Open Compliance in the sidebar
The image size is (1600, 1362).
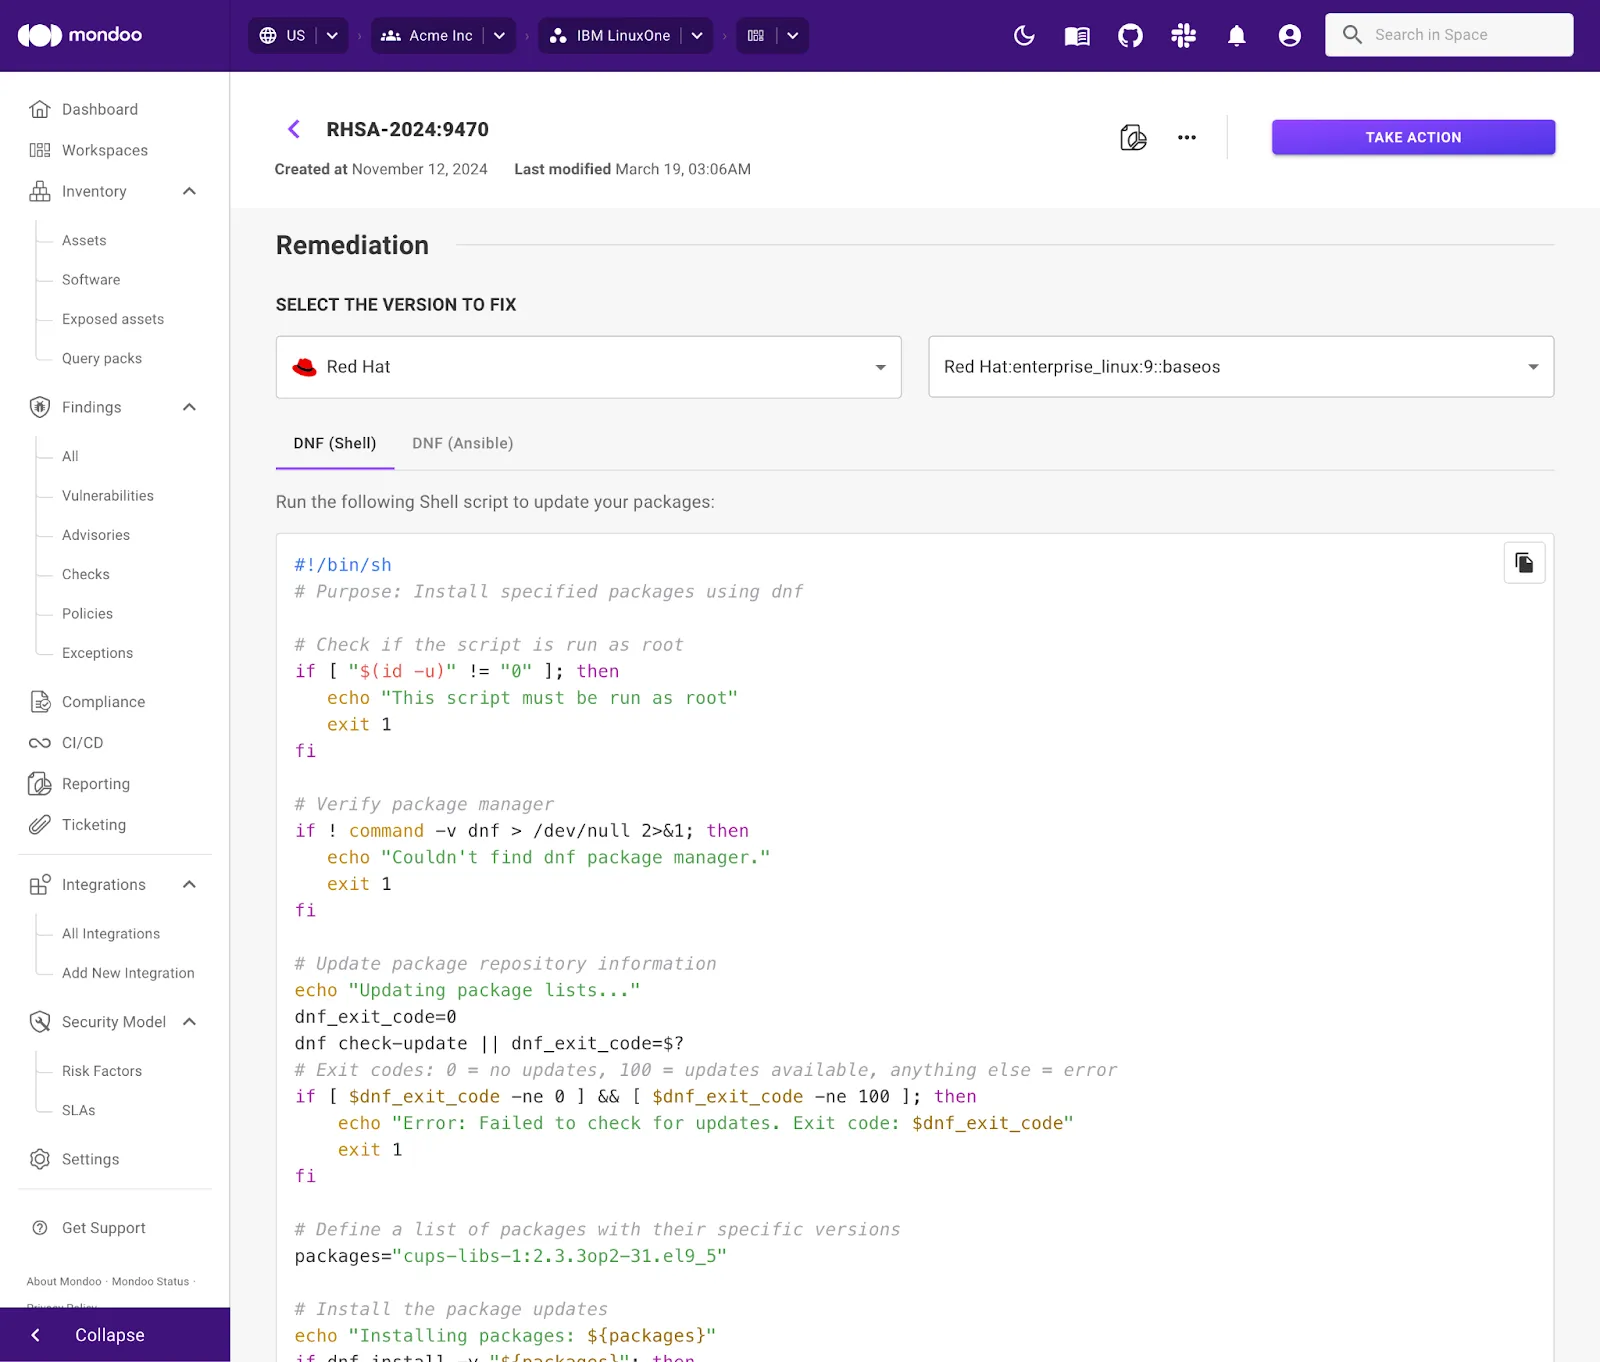(x=104, y=702)
